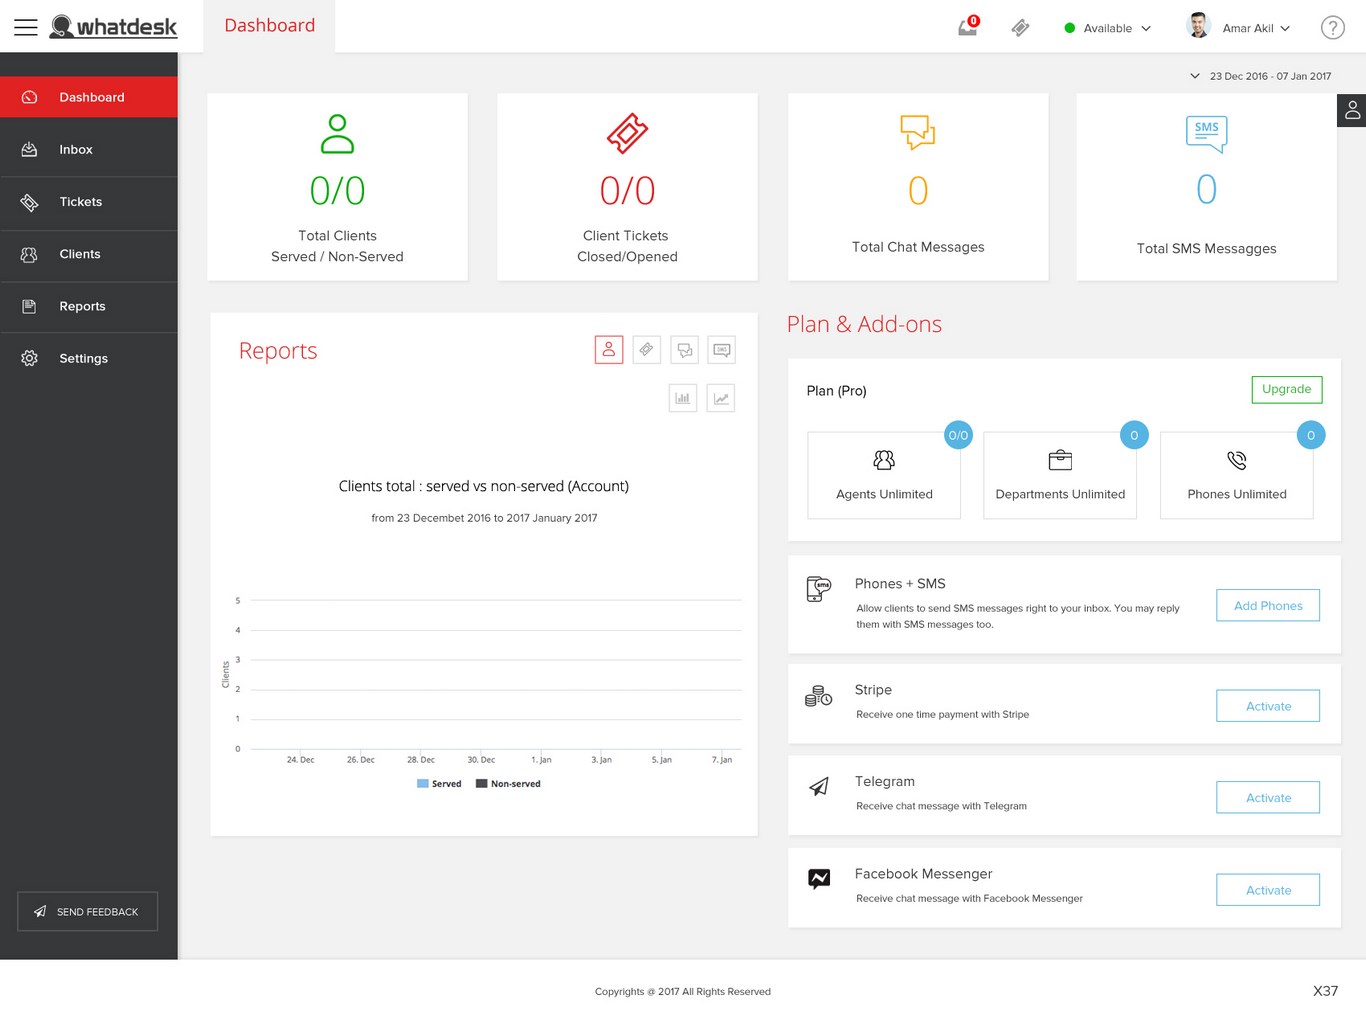This screenshot has width=1366, height=1020.
Task: Click the Upgrade plan button
Action: [1286, 389]
